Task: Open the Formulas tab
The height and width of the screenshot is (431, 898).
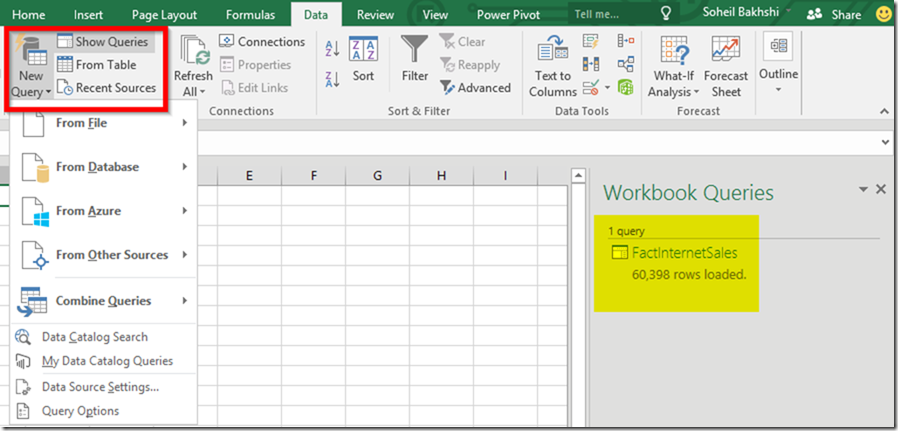Action: click(250, 14)
